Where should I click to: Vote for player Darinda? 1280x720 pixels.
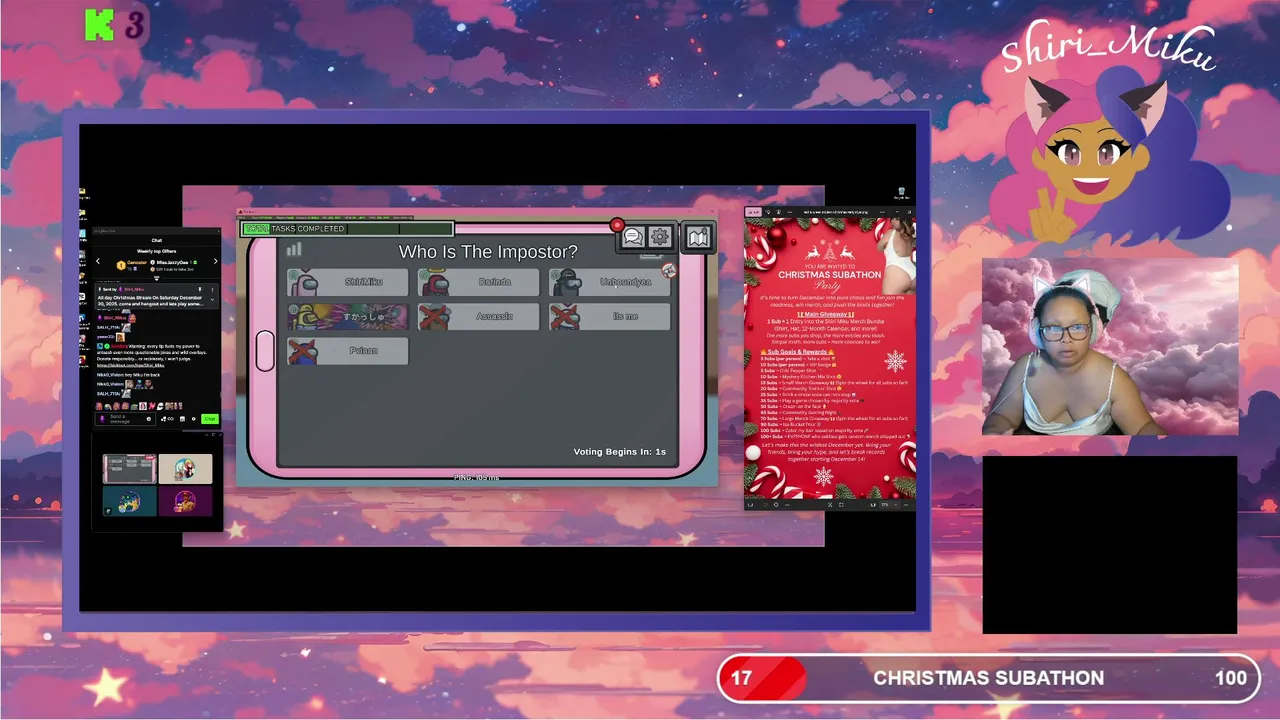coord(479,282)
